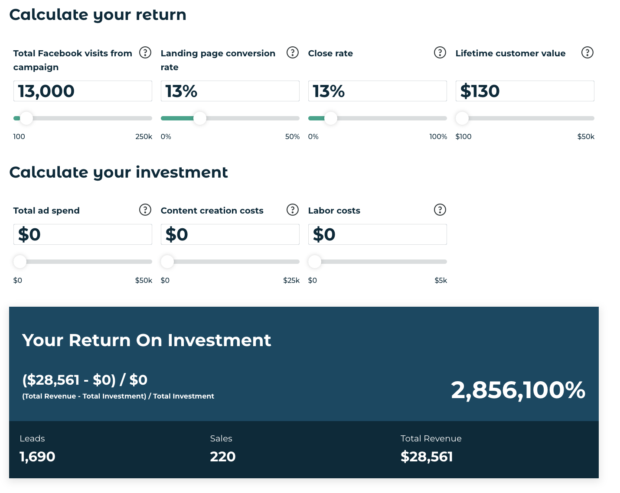Click Lifetime customer value slider handle
620x493 pixels.
462,118
